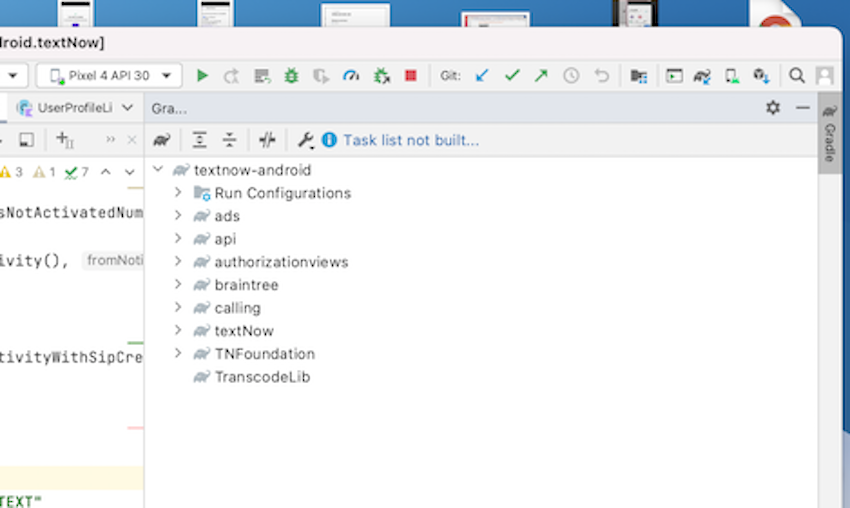Go to next highlighted error arrow
This screenshot has height=508, width=850.
tap(130, 172)
